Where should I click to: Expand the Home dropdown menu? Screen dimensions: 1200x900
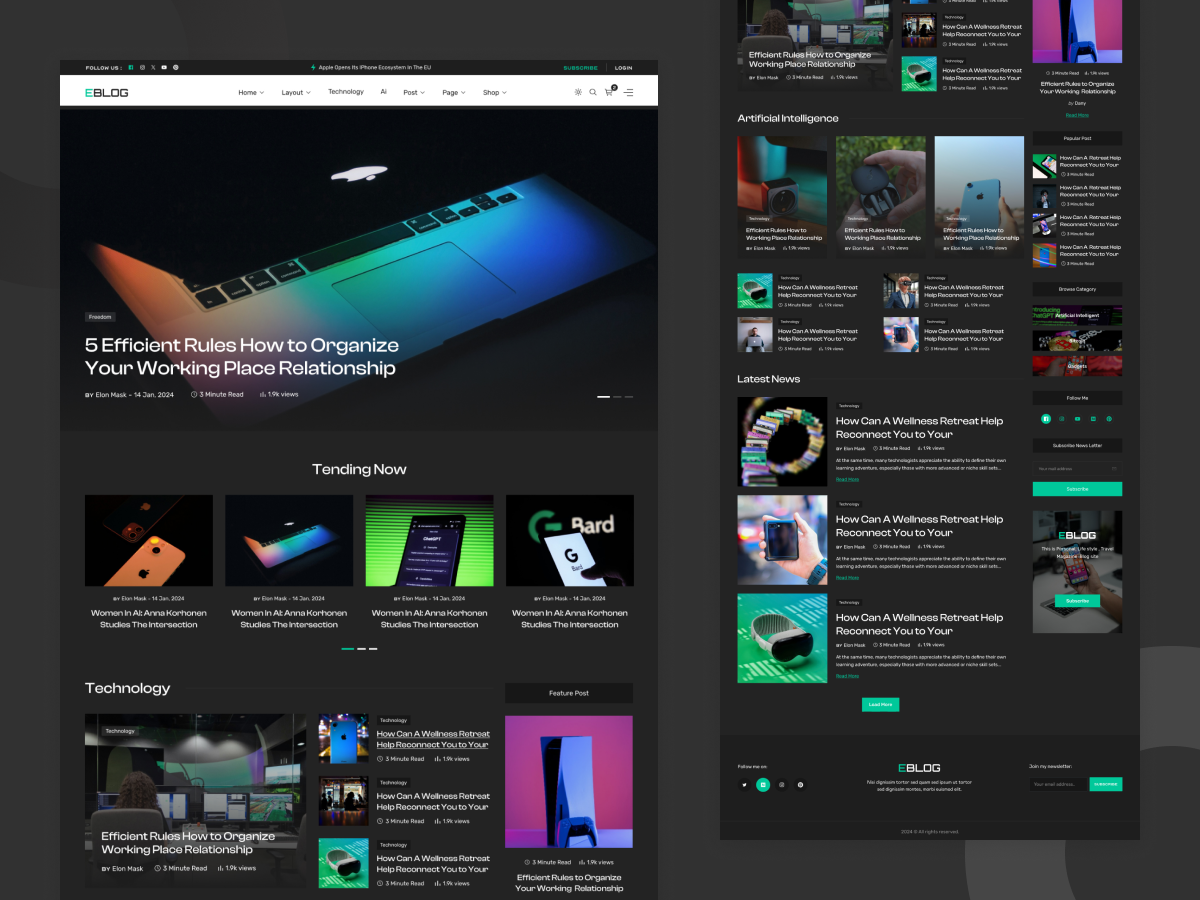(250, 92)
